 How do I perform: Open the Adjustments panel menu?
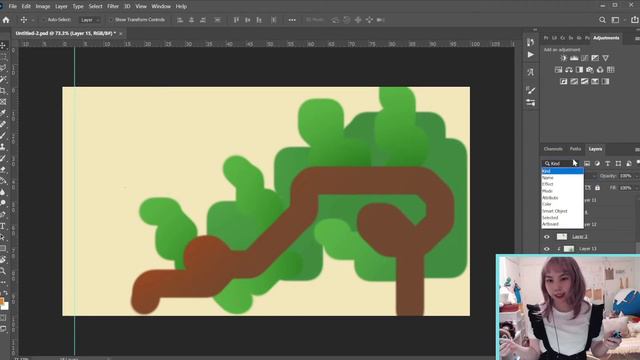click(637, 38)
